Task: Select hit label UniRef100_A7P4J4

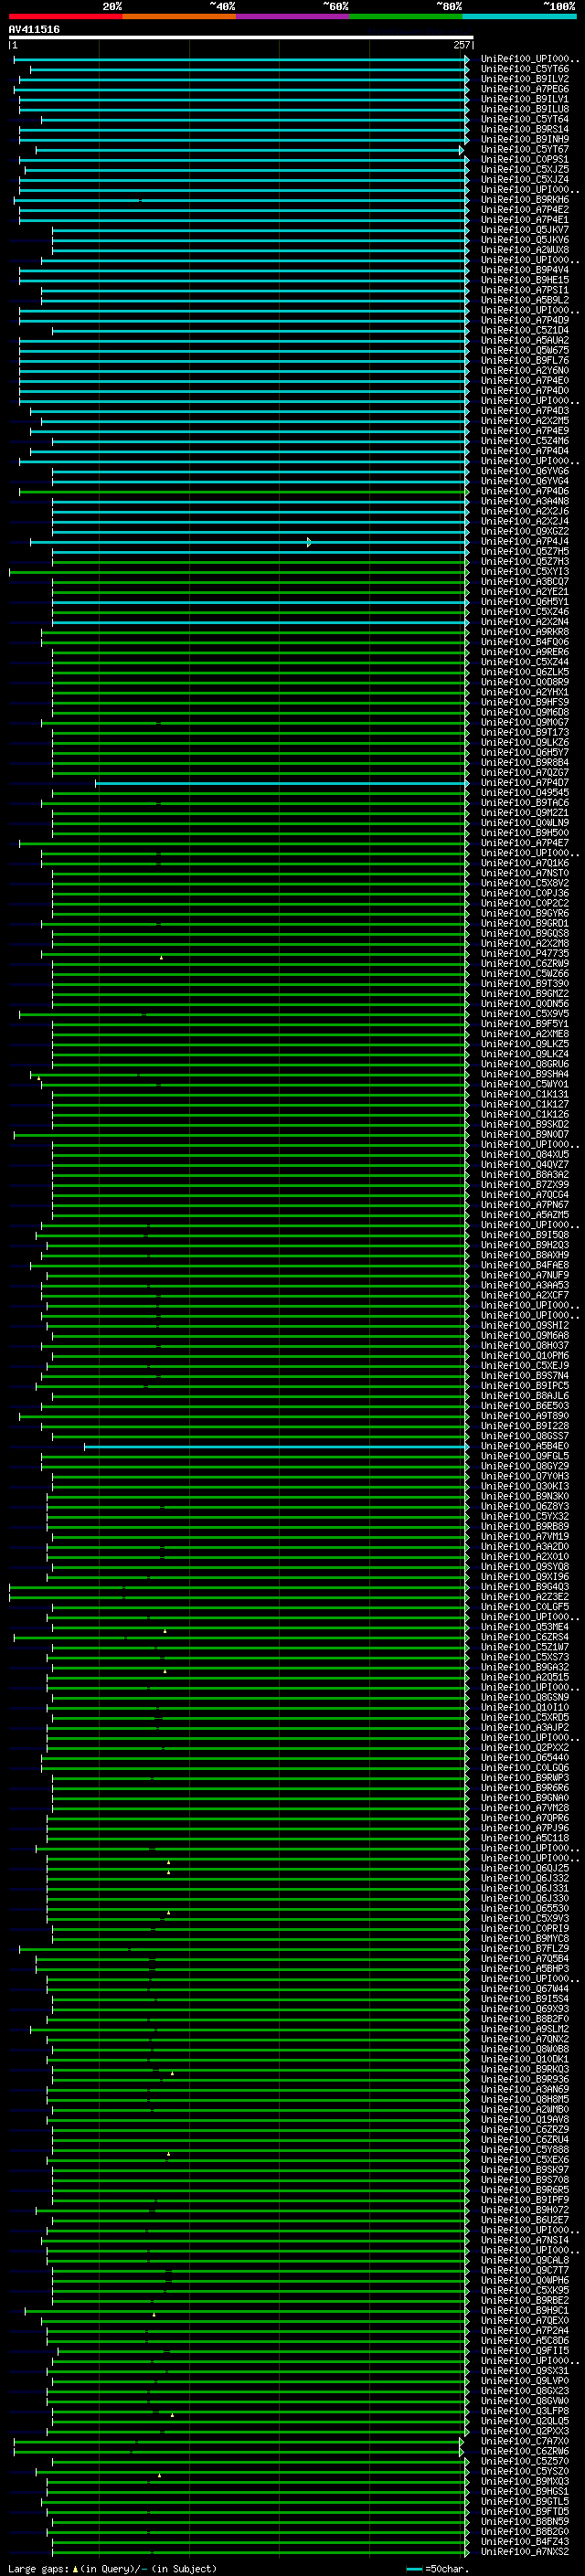Action: 525,541
